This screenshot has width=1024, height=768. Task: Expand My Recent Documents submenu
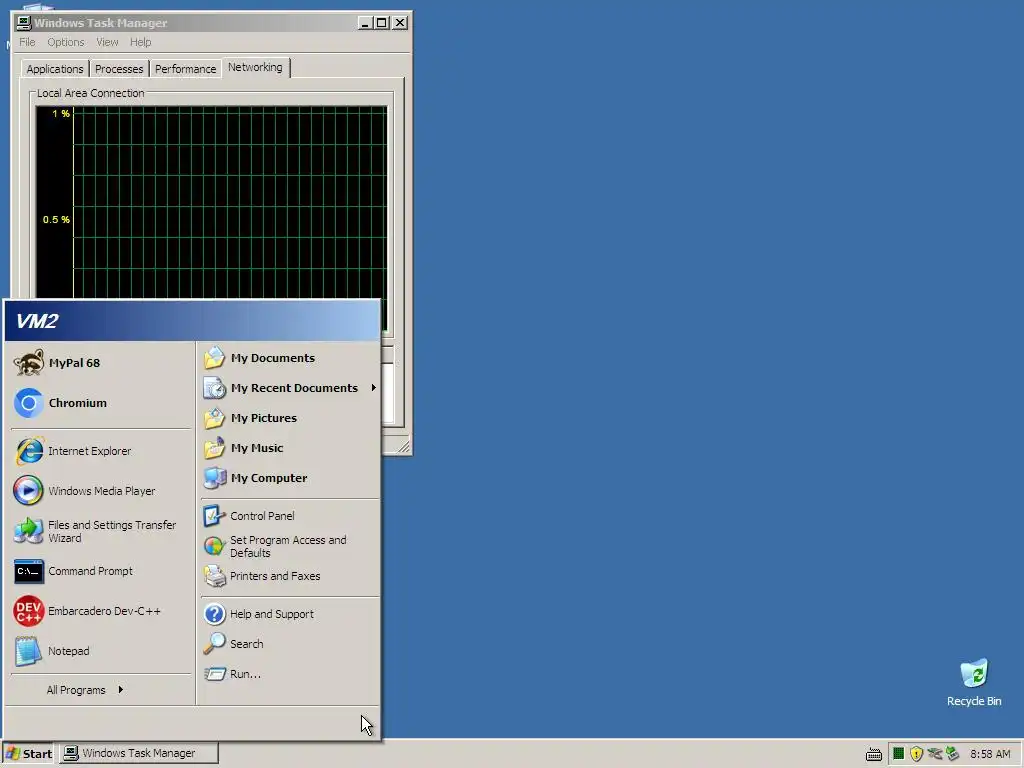tap(290, 388)
